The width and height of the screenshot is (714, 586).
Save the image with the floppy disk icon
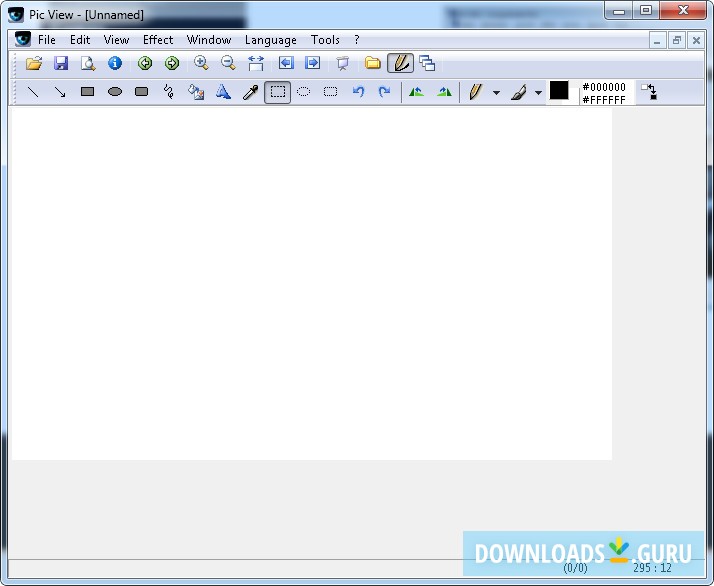click(61, 63)
